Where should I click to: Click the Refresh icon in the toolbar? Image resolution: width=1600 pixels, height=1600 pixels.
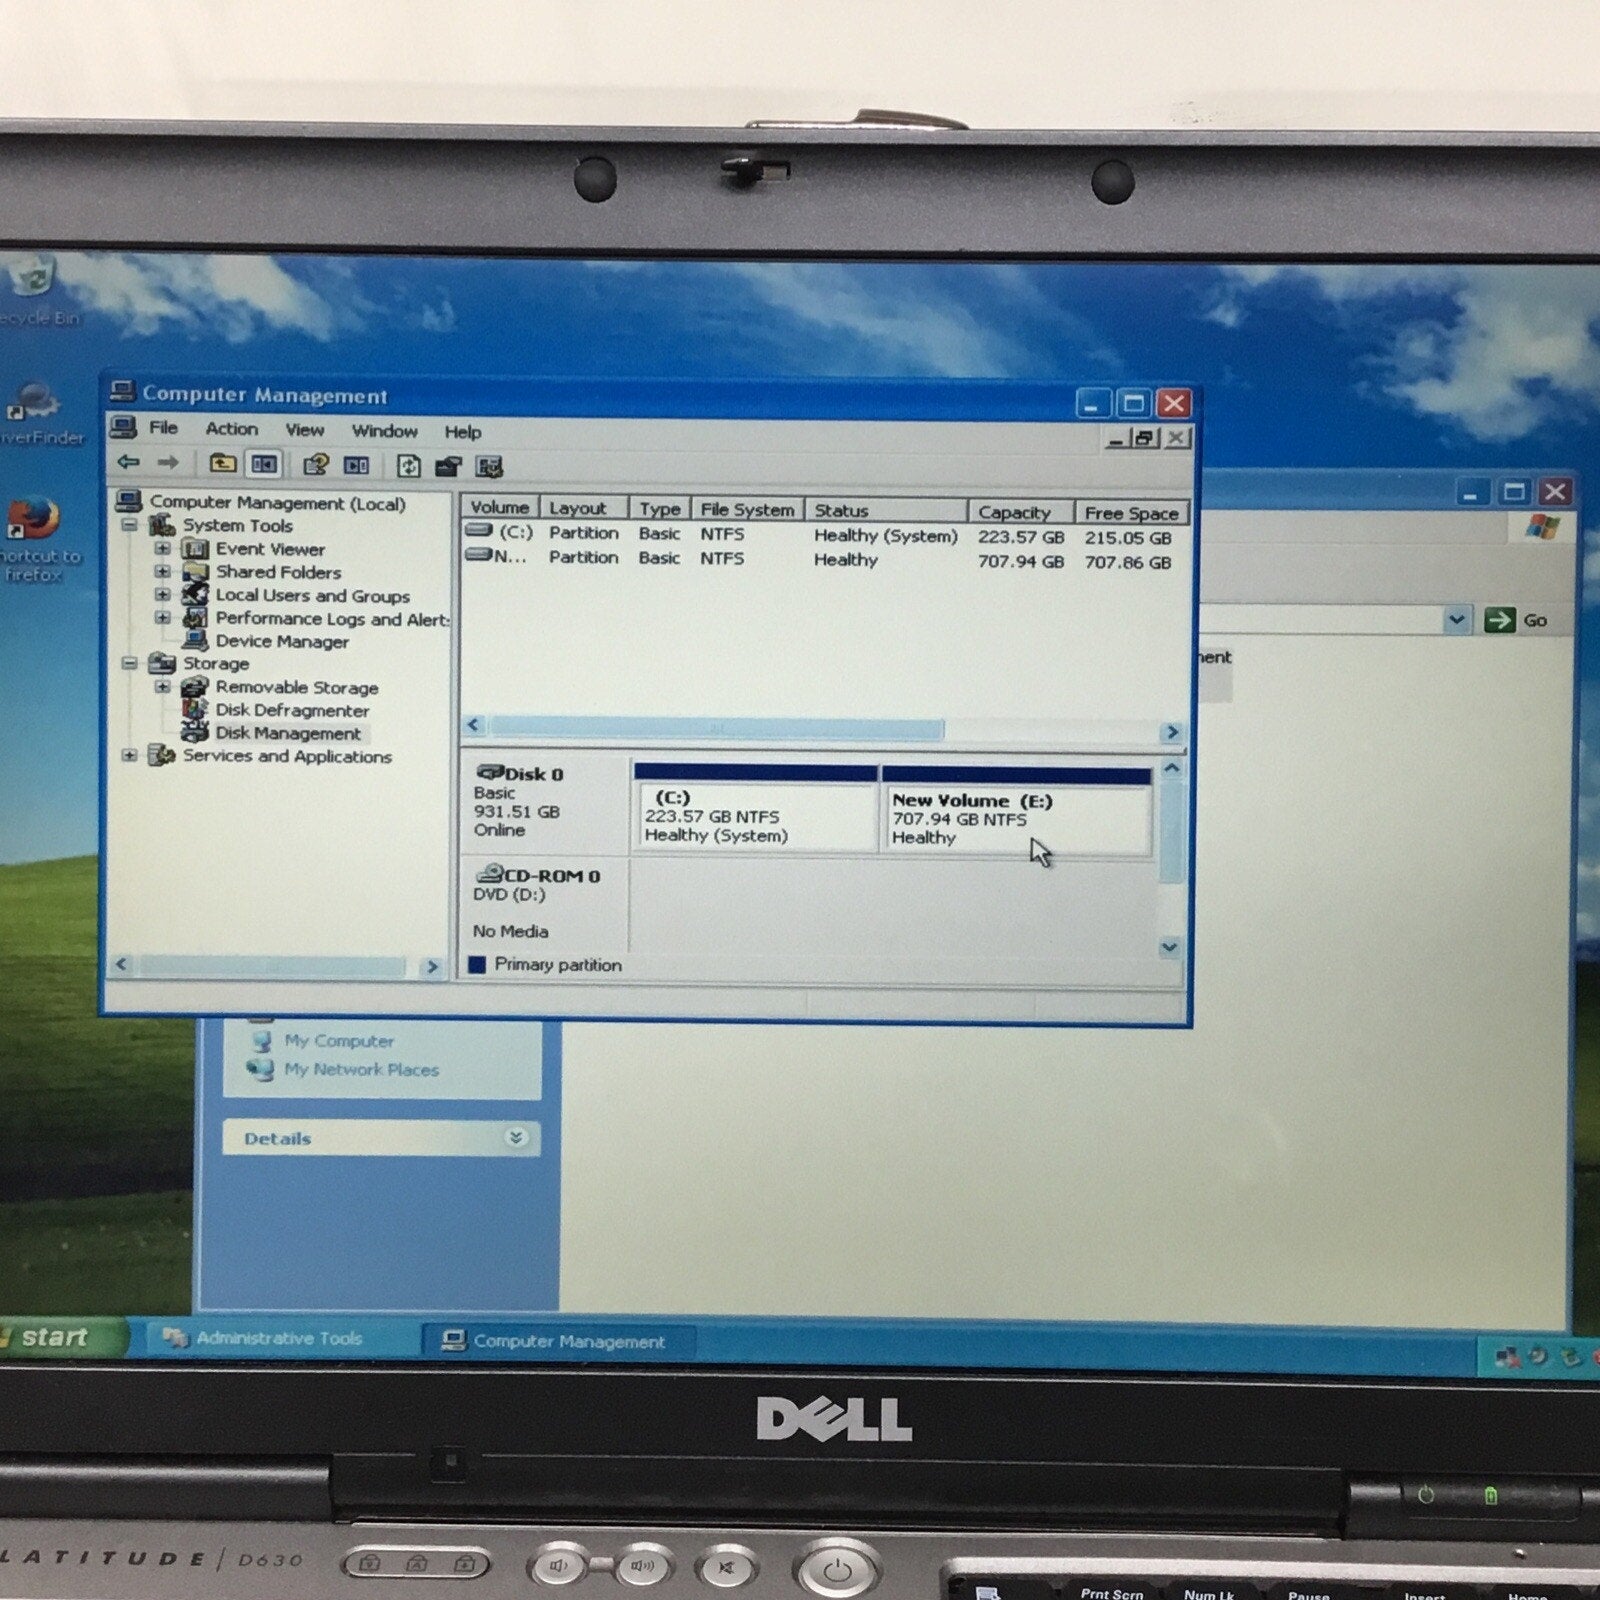407,465
